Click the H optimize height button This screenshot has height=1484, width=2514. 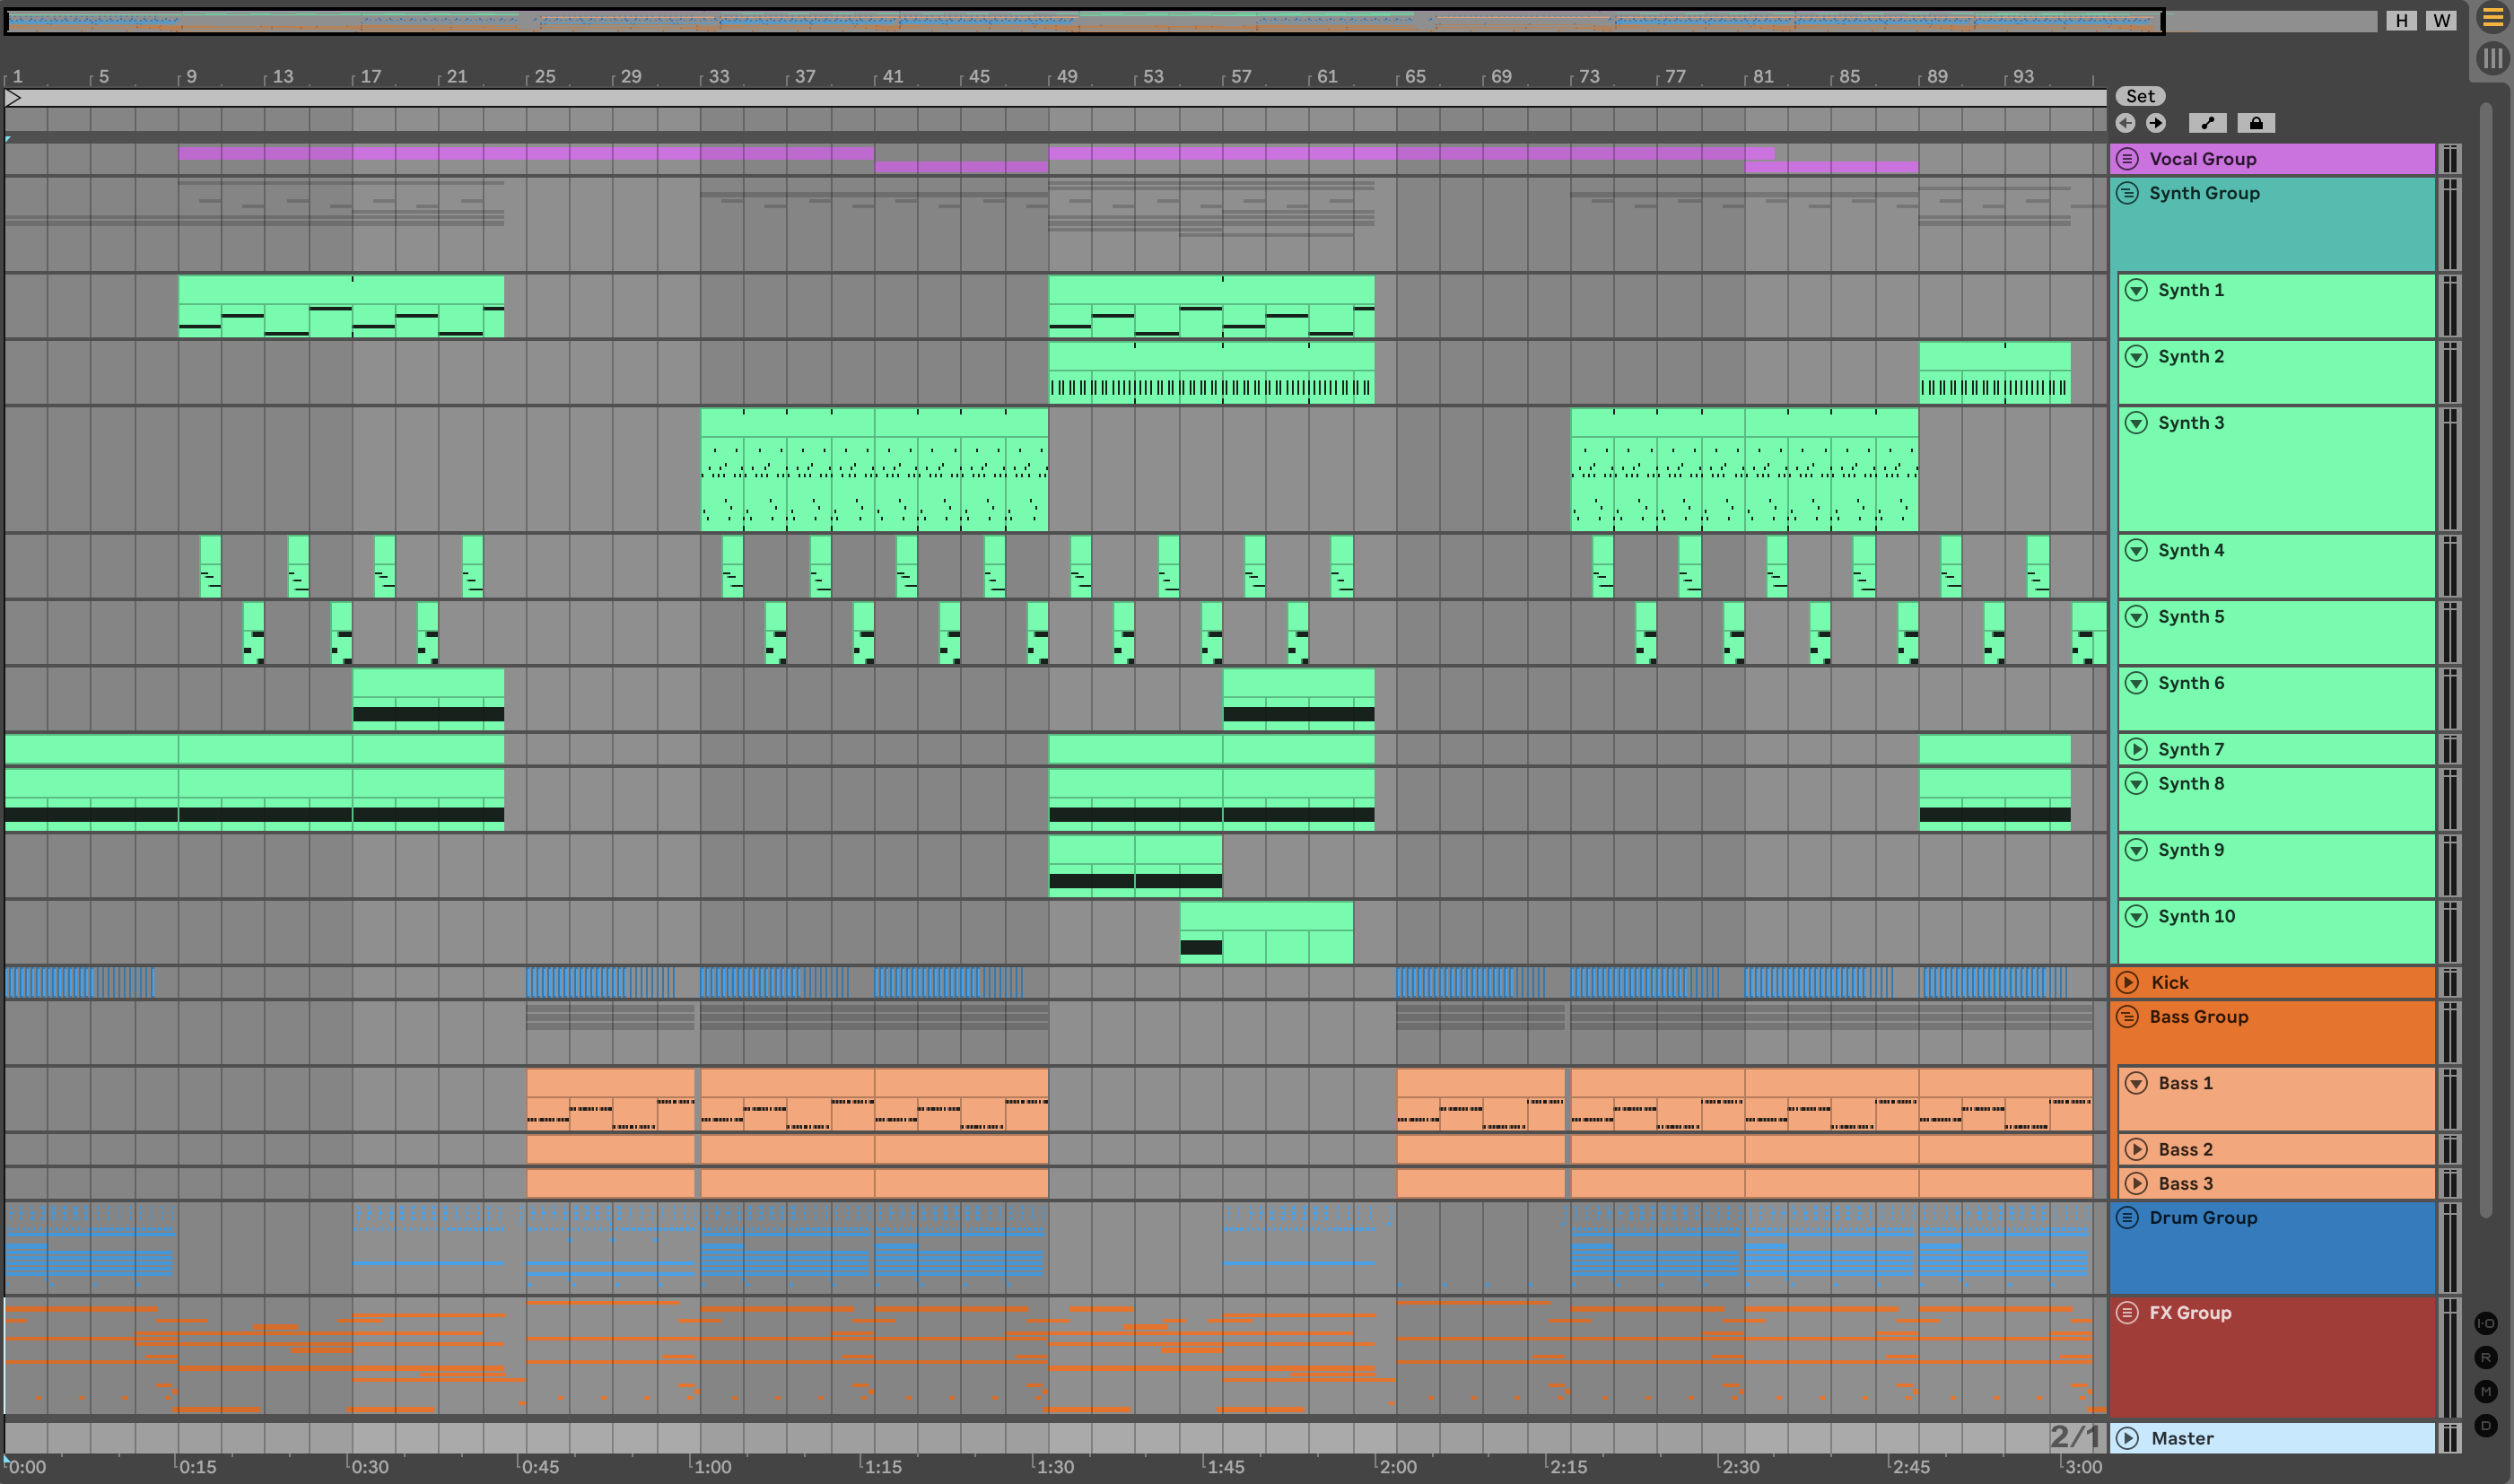tap(2401, 21)
